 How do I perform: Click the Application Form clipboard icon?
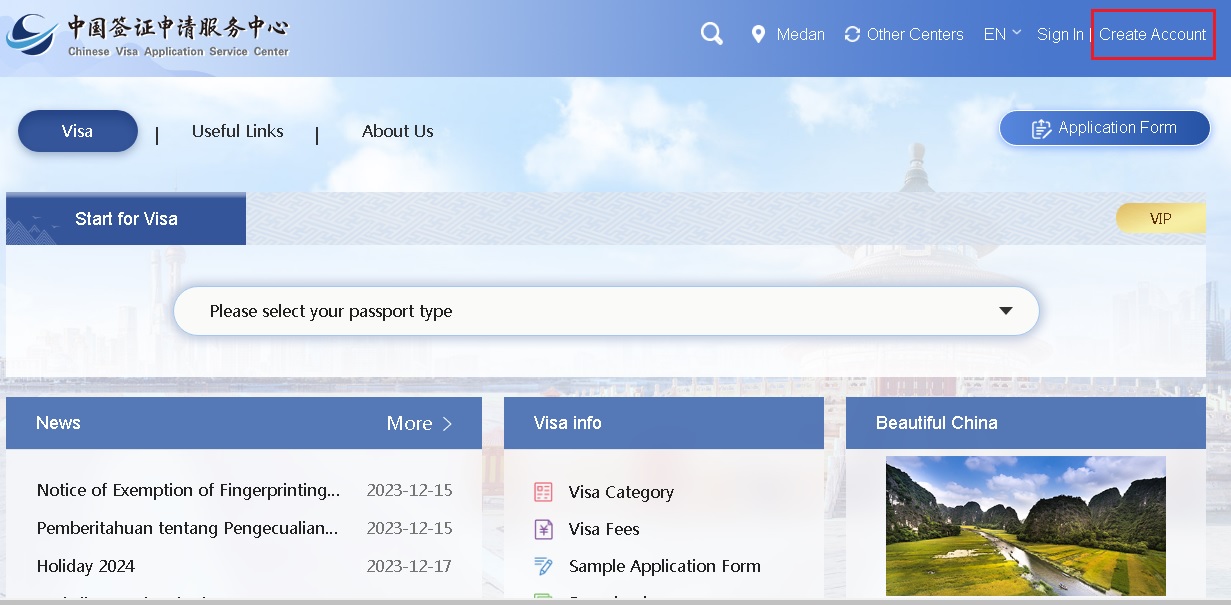(1041, 129)
